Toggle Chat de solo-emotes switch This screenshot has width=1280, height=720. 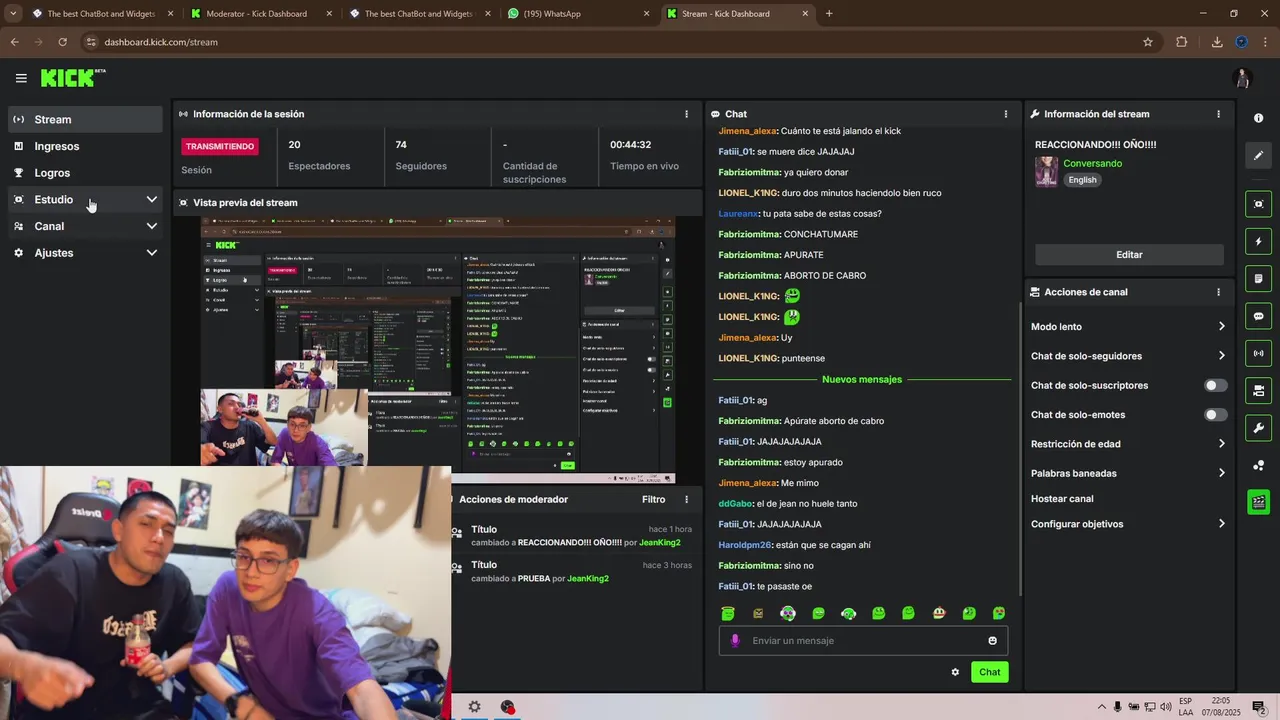point(1215,414)
